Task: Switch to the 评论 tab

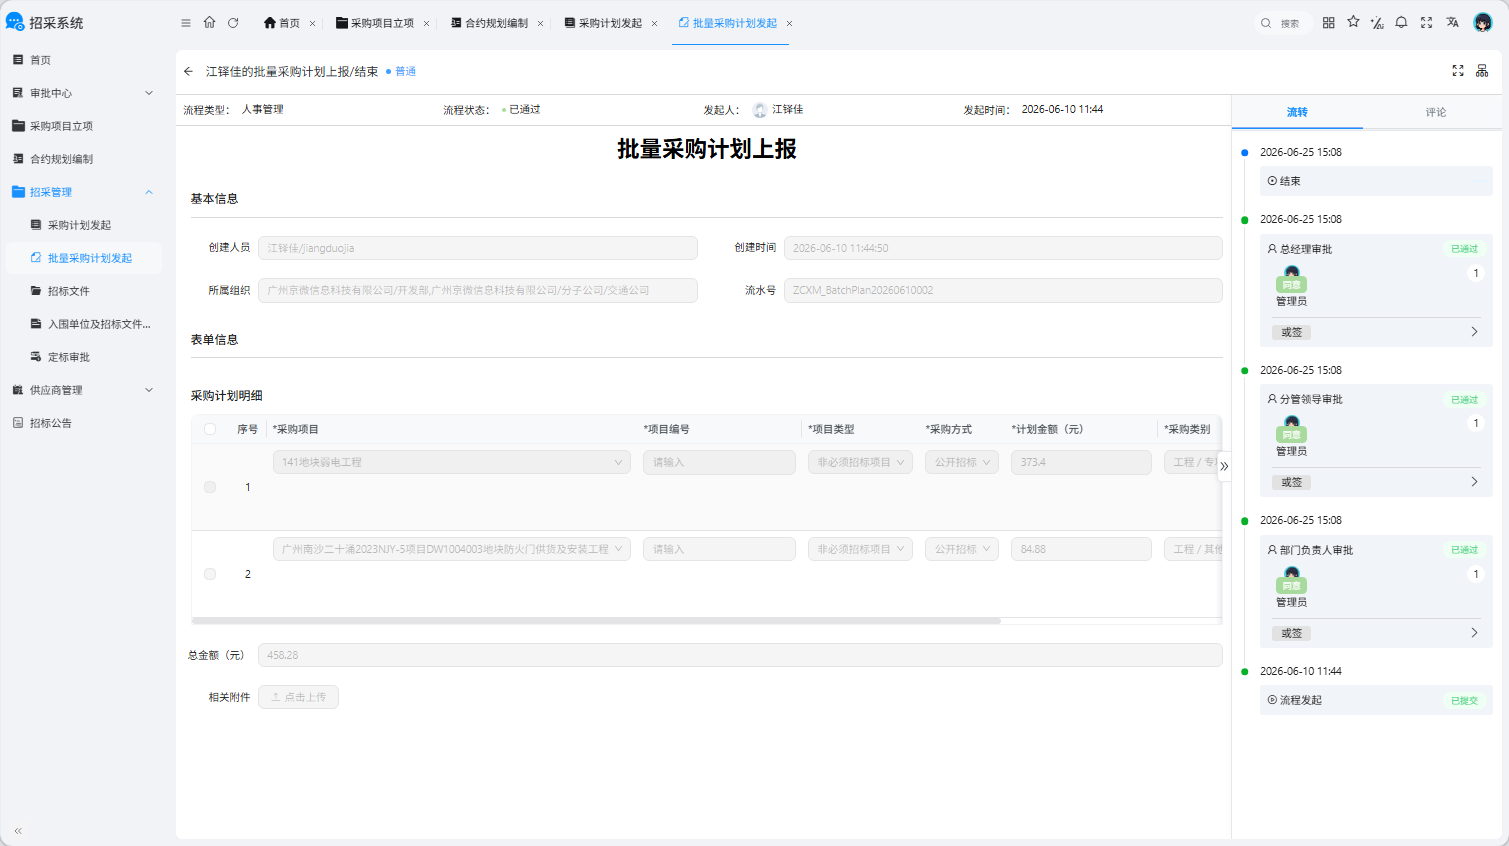Action: (x=1436, y=112)
